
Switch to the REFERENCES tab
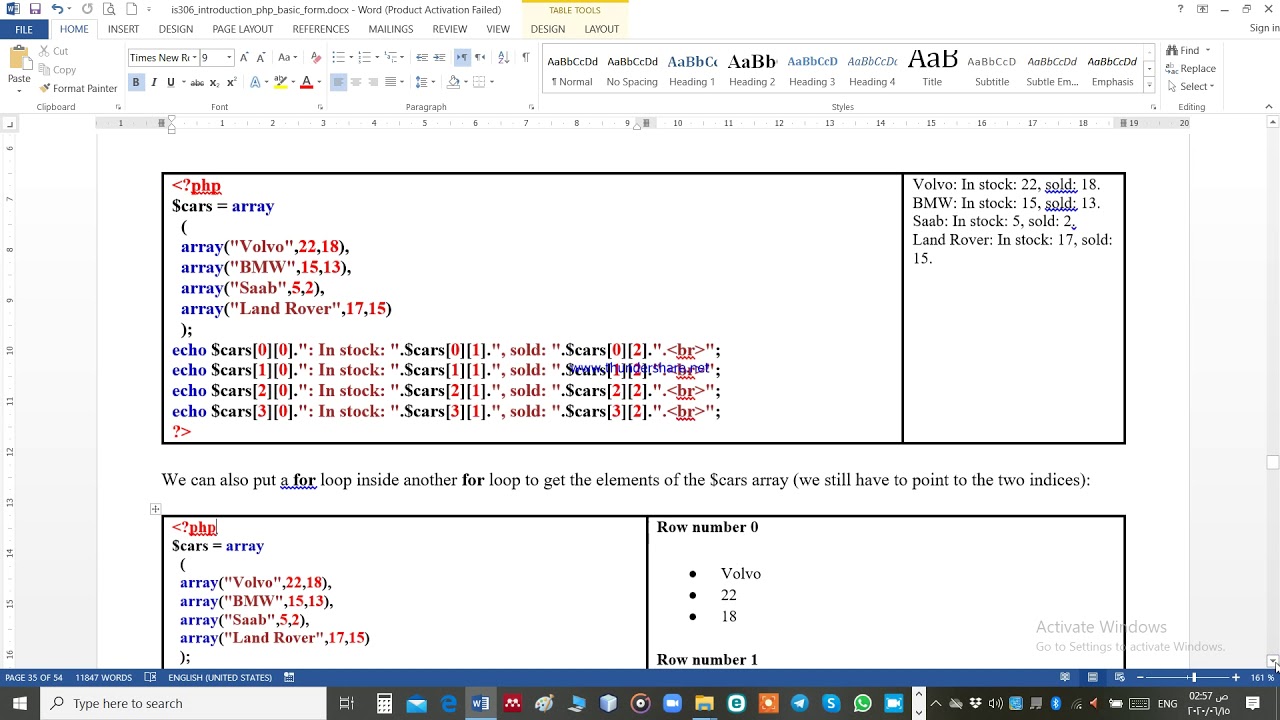[320, 29]
